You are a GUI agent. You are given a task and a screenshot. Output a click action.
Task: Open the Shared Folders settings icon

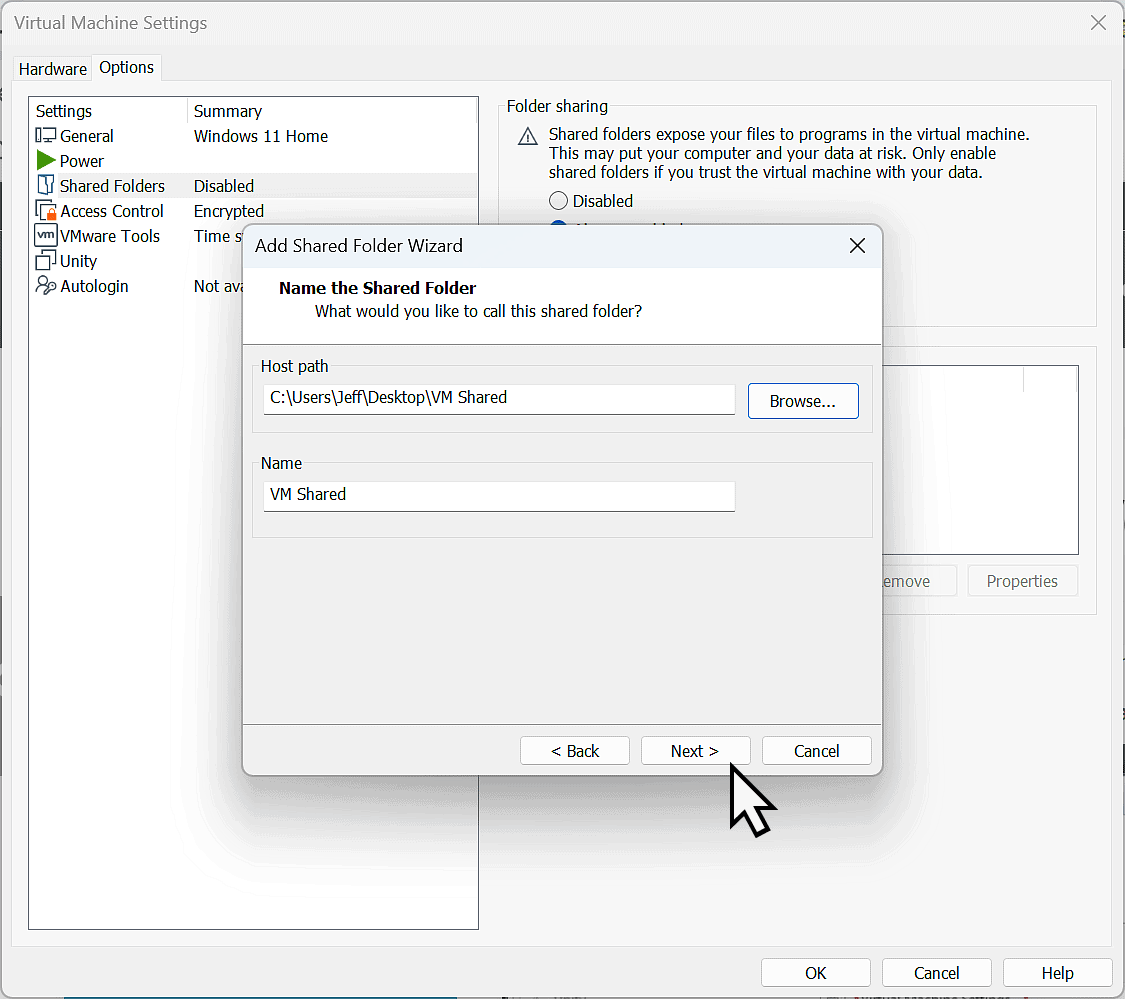click(x=45, y=185)
